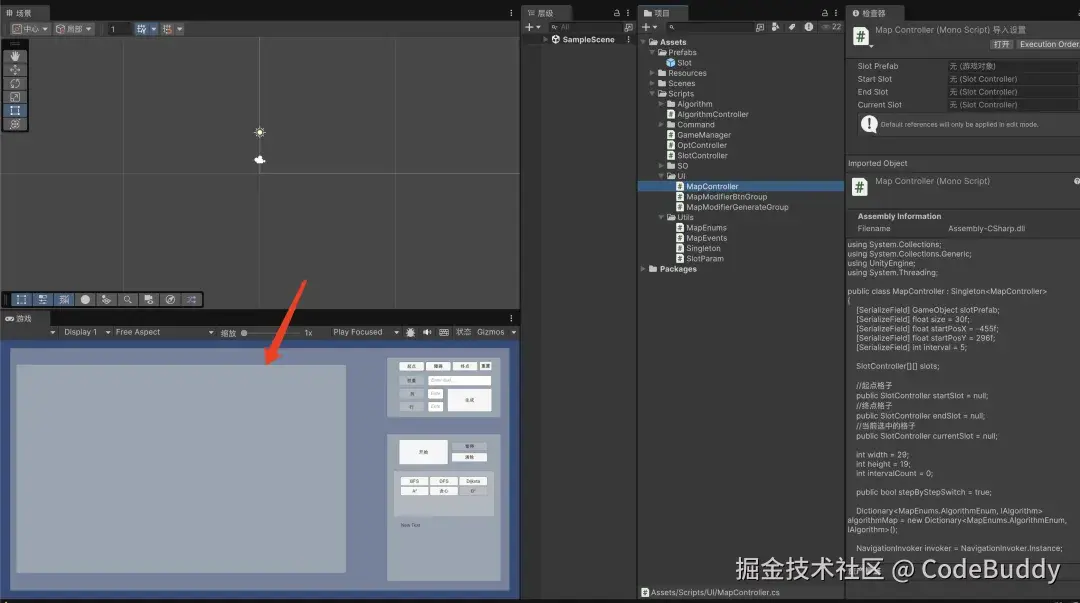Toggle the first rectangle overlay button
The width and height of the screenshot is (1080, 603).
point(21,300)
